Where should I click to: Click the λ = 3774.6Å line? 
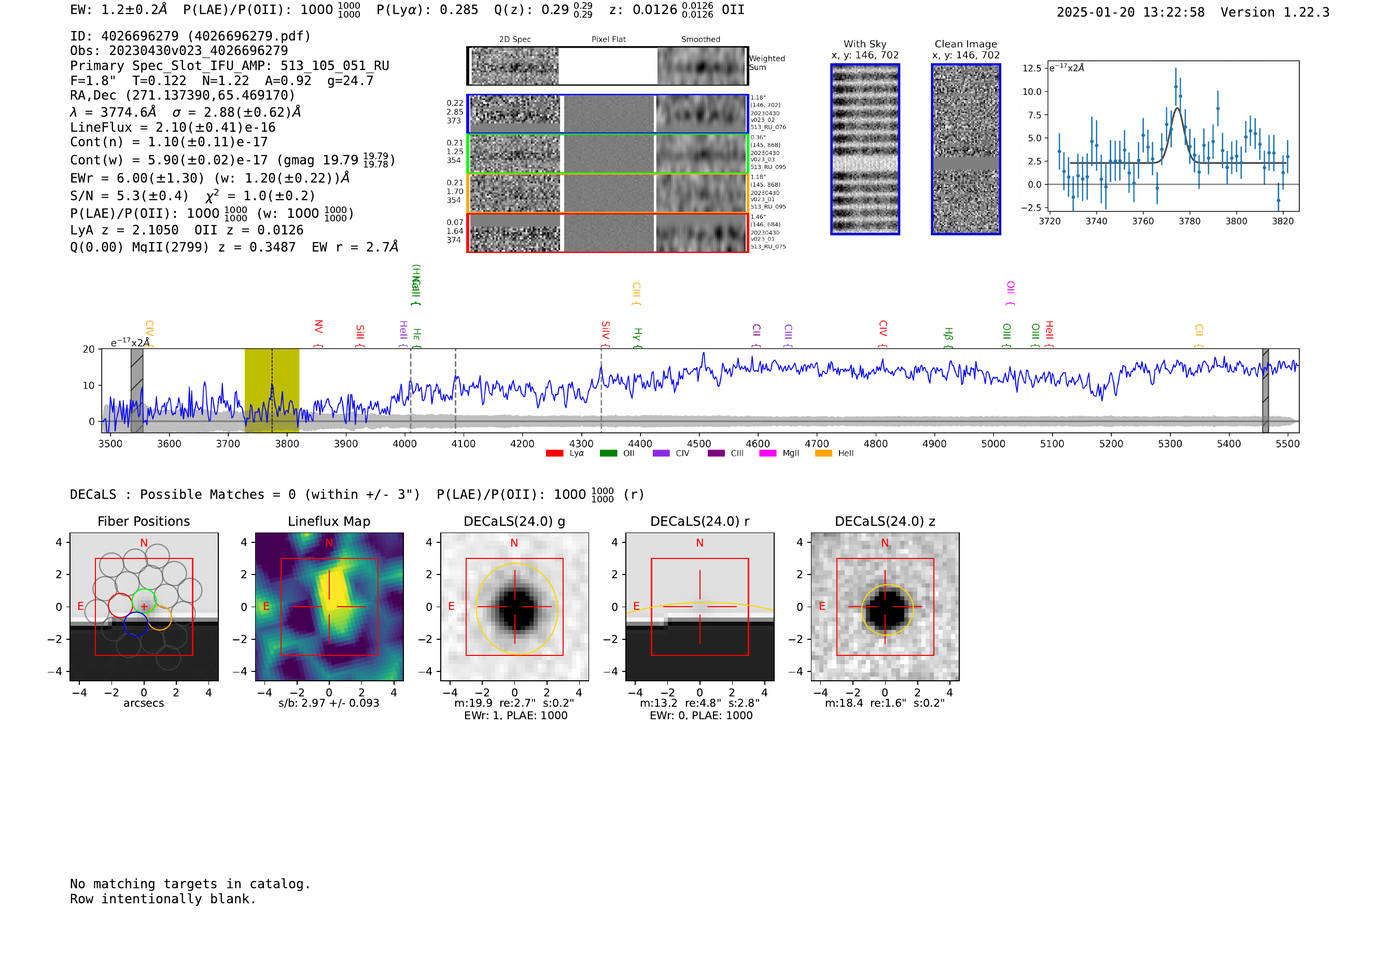(x=185, y=112)
